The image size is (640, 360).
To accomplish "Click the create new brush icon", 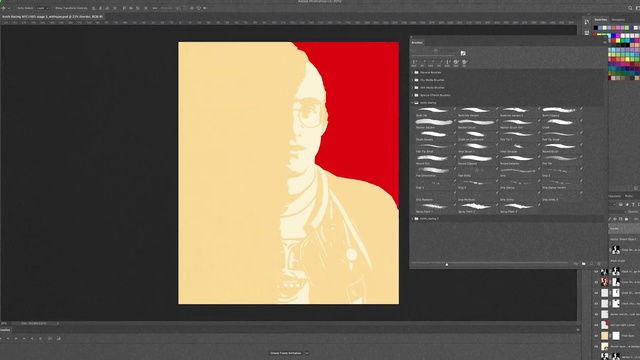I will pyautogui.click(x=591, y=264).
